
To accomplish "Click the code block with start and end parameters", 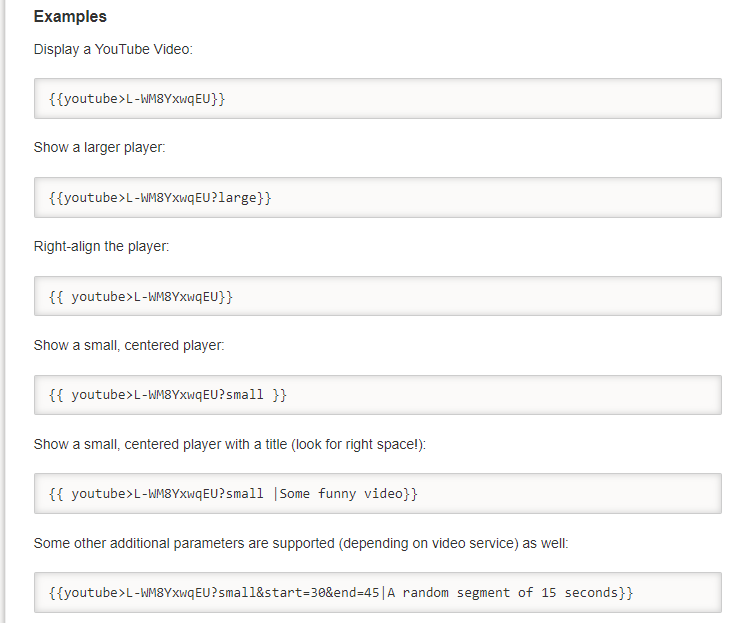I will pos(377,593).
